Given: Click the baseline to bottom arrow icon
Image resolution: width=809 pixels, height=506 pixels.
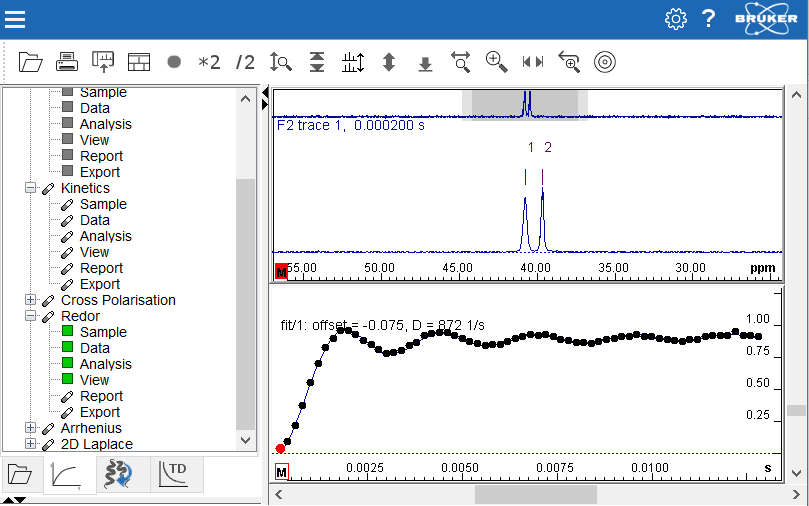Looking at the screenshot, I should [x=425, y=64].
